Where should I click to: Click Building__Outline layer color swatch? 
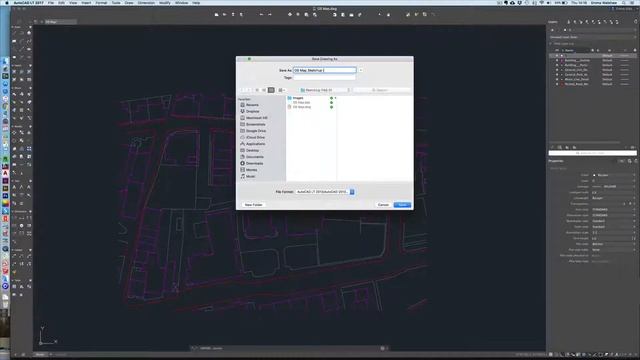(x=562, y=60)
